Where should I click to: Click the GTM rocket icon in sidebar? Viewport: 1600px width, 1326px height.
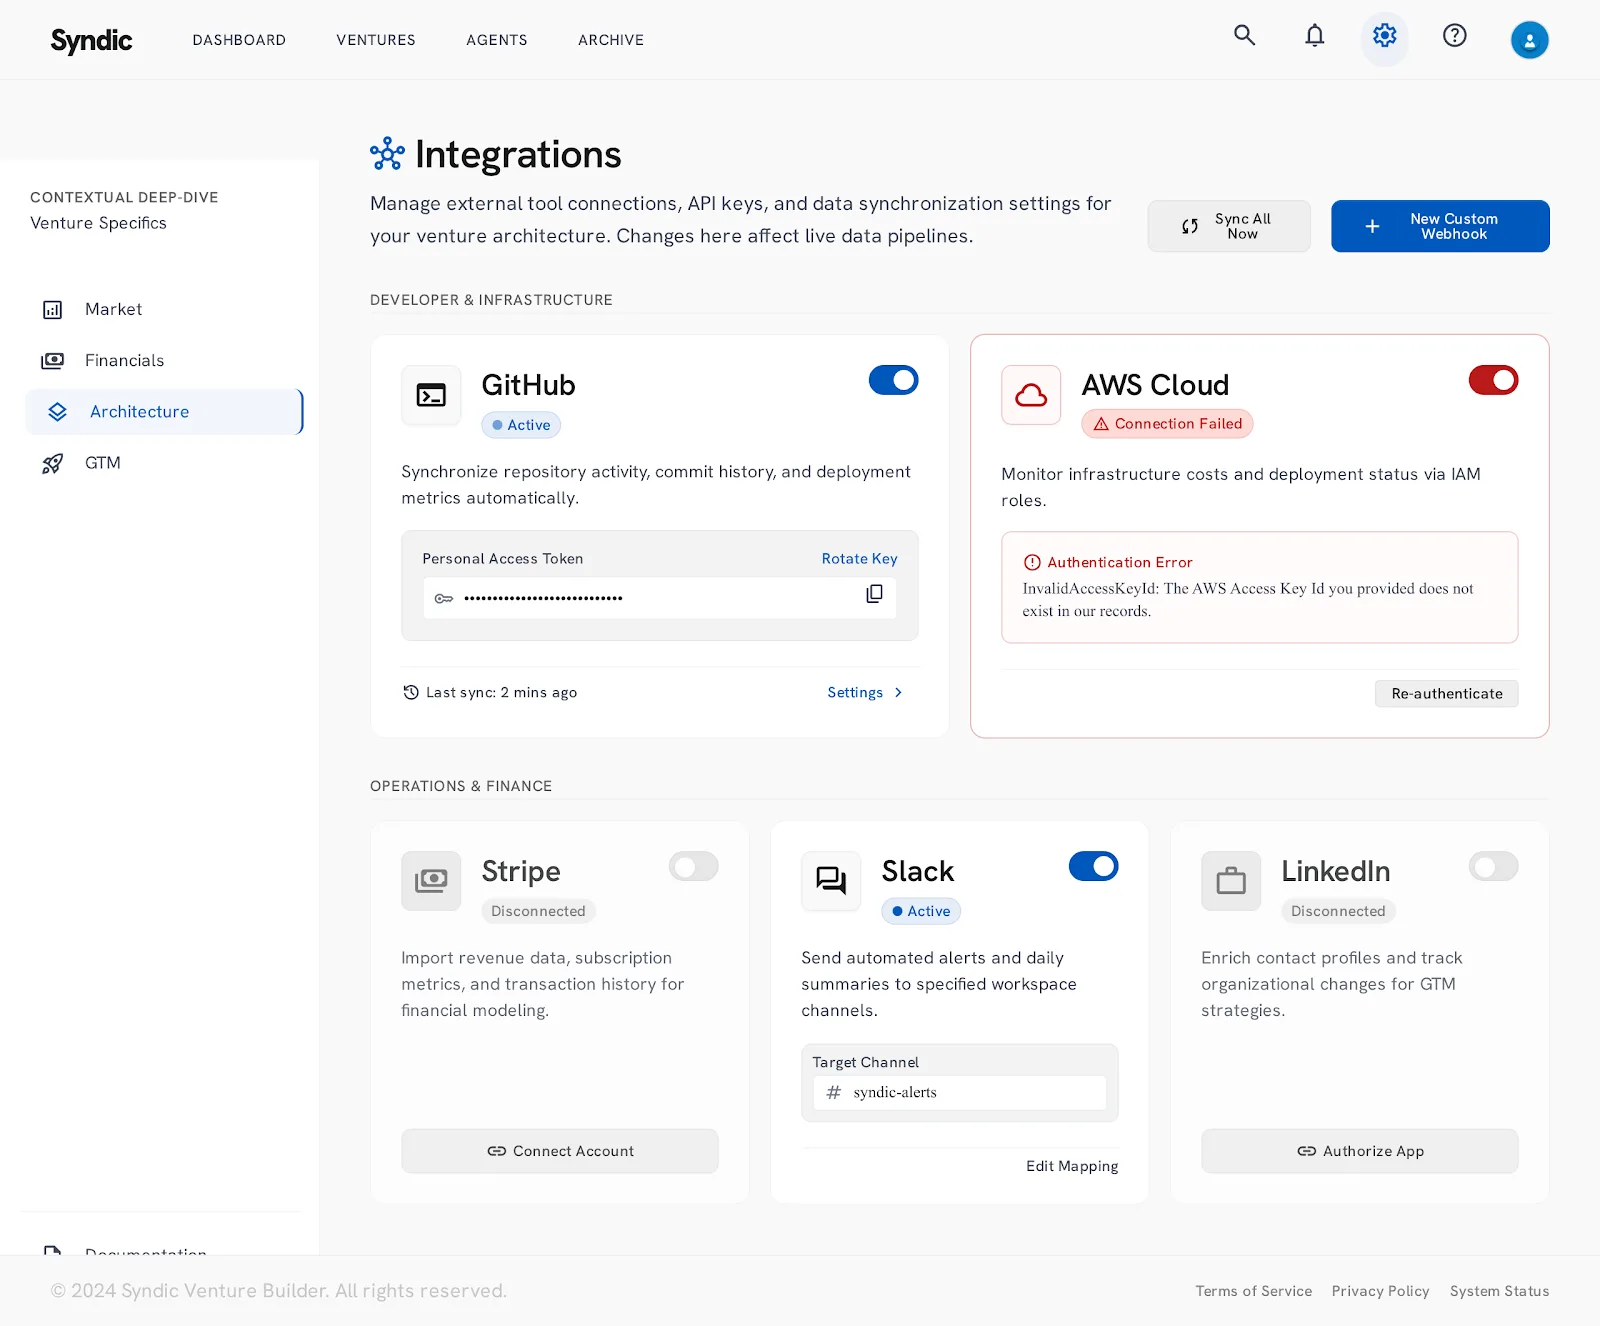[53, 463]
